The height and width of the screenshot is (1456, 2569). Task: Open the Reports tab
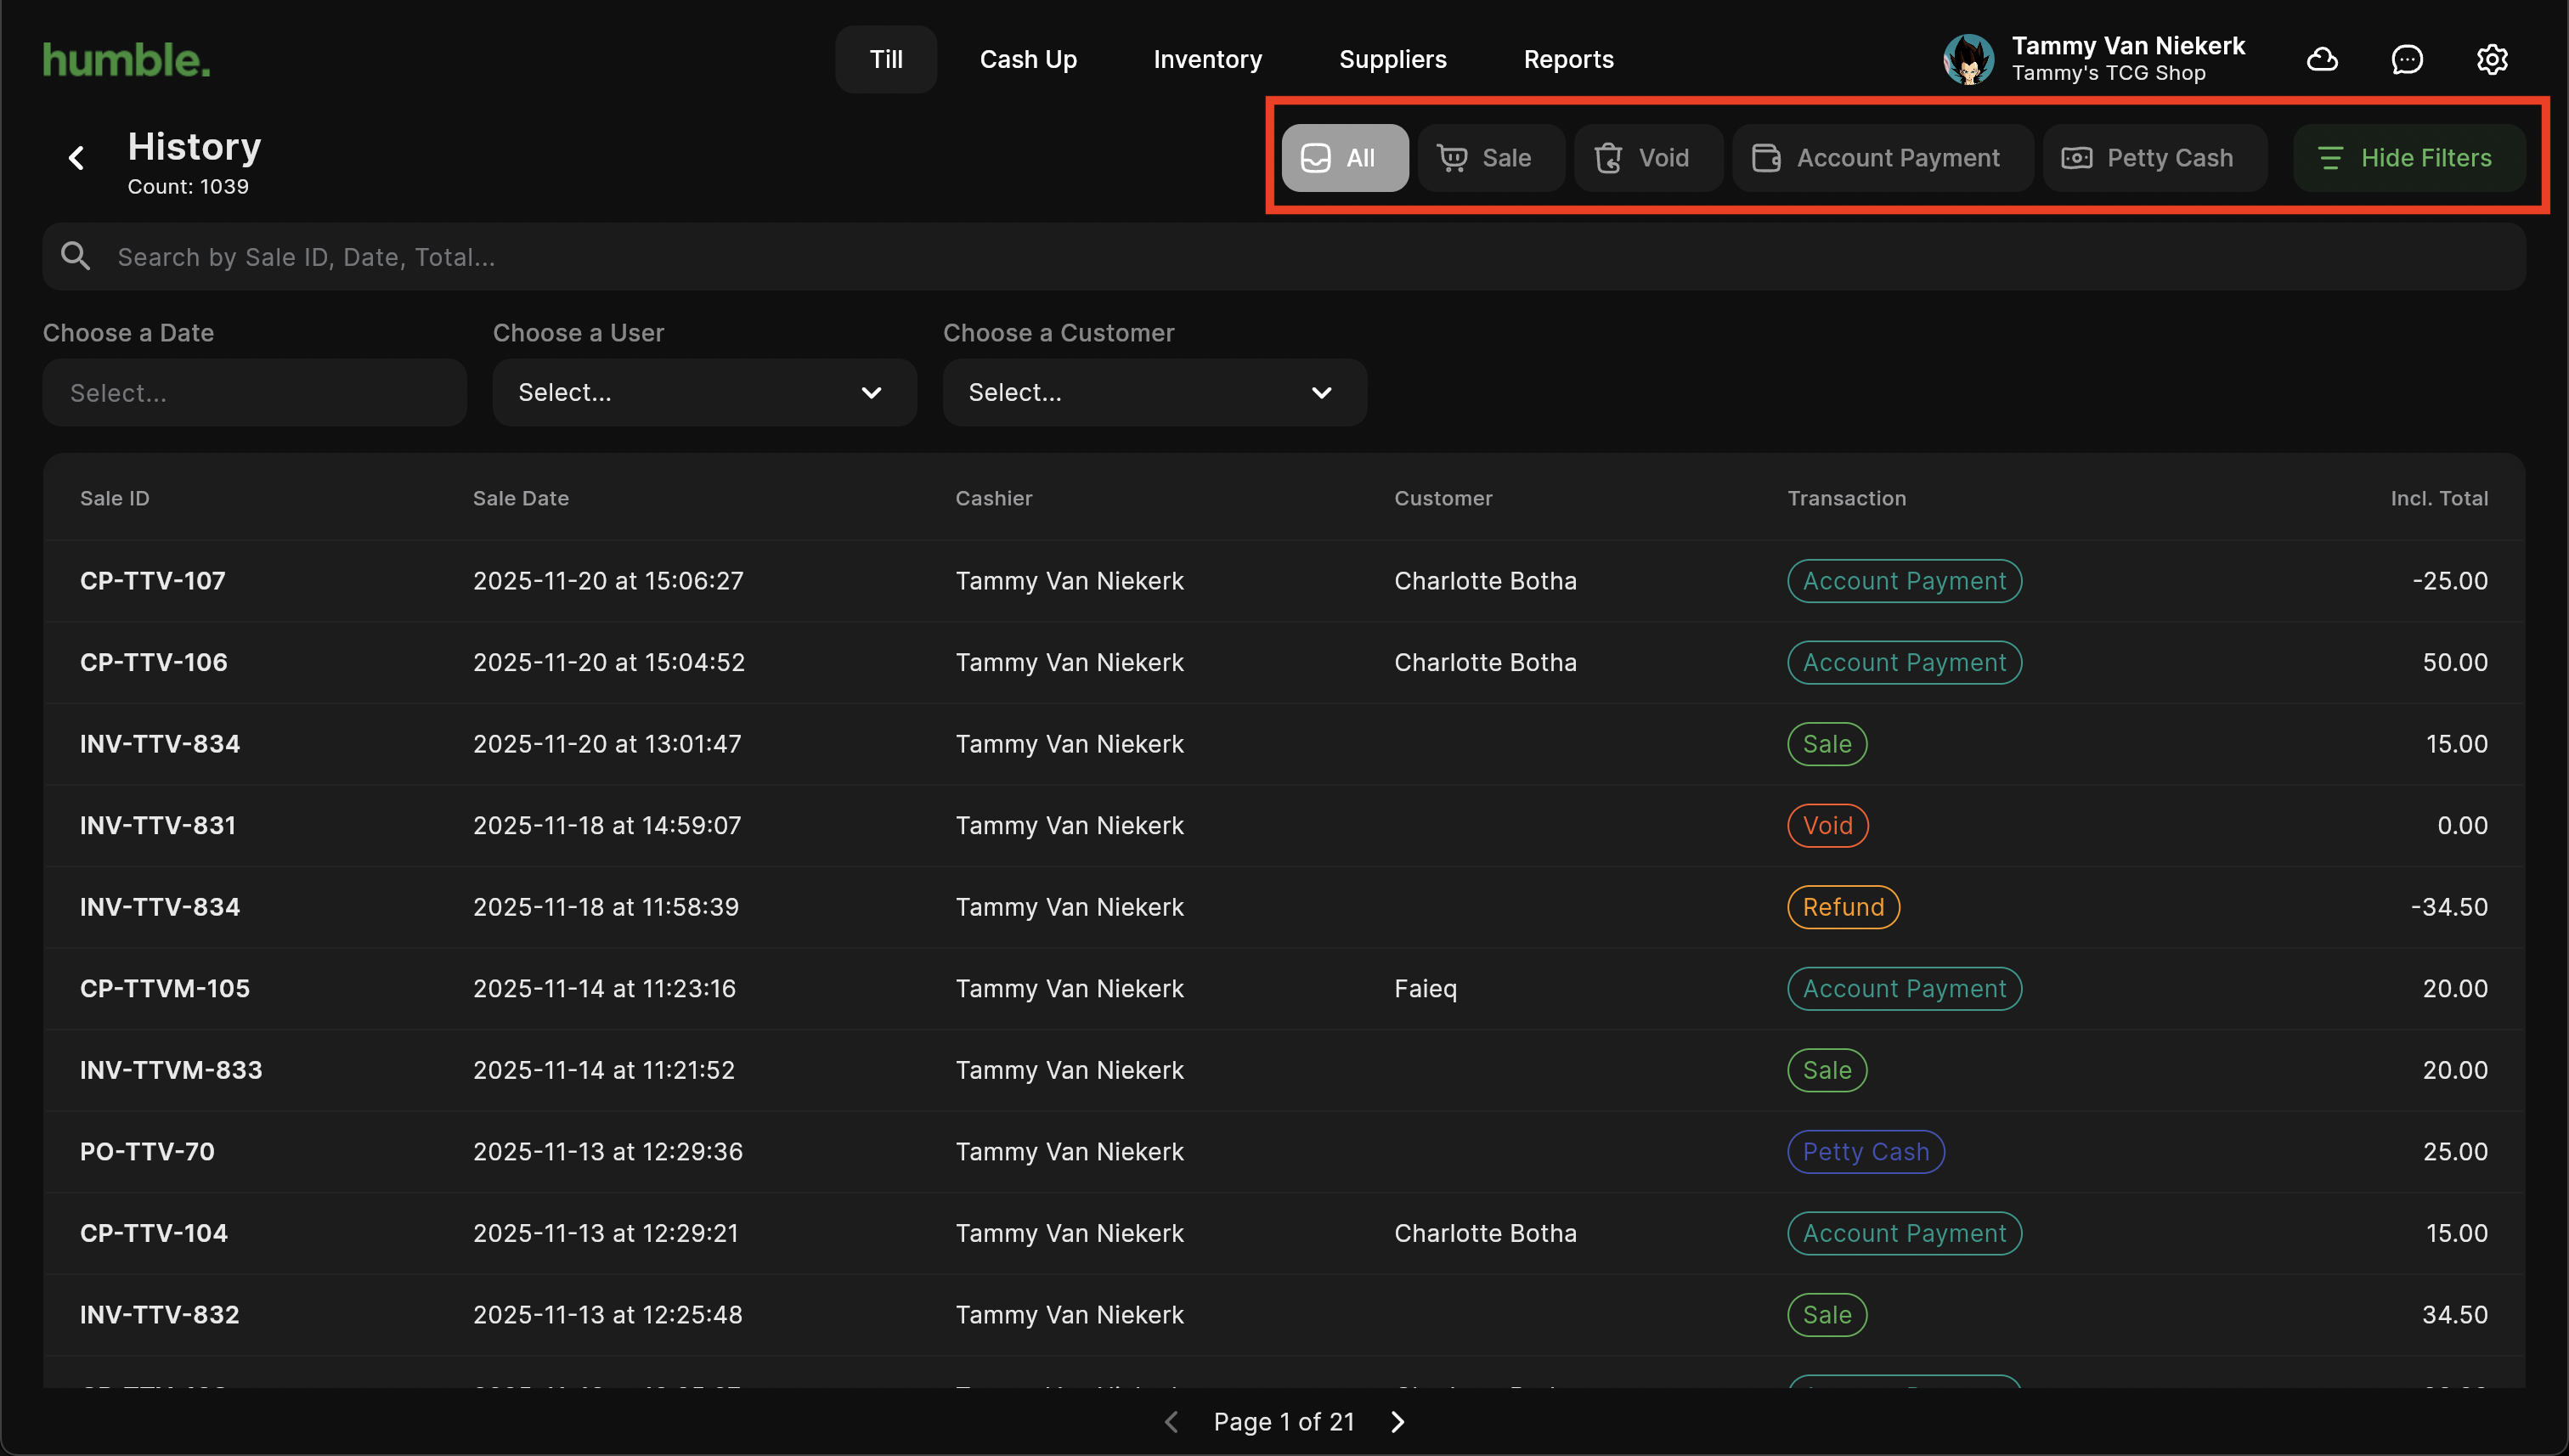click(x=1567, y=60)
